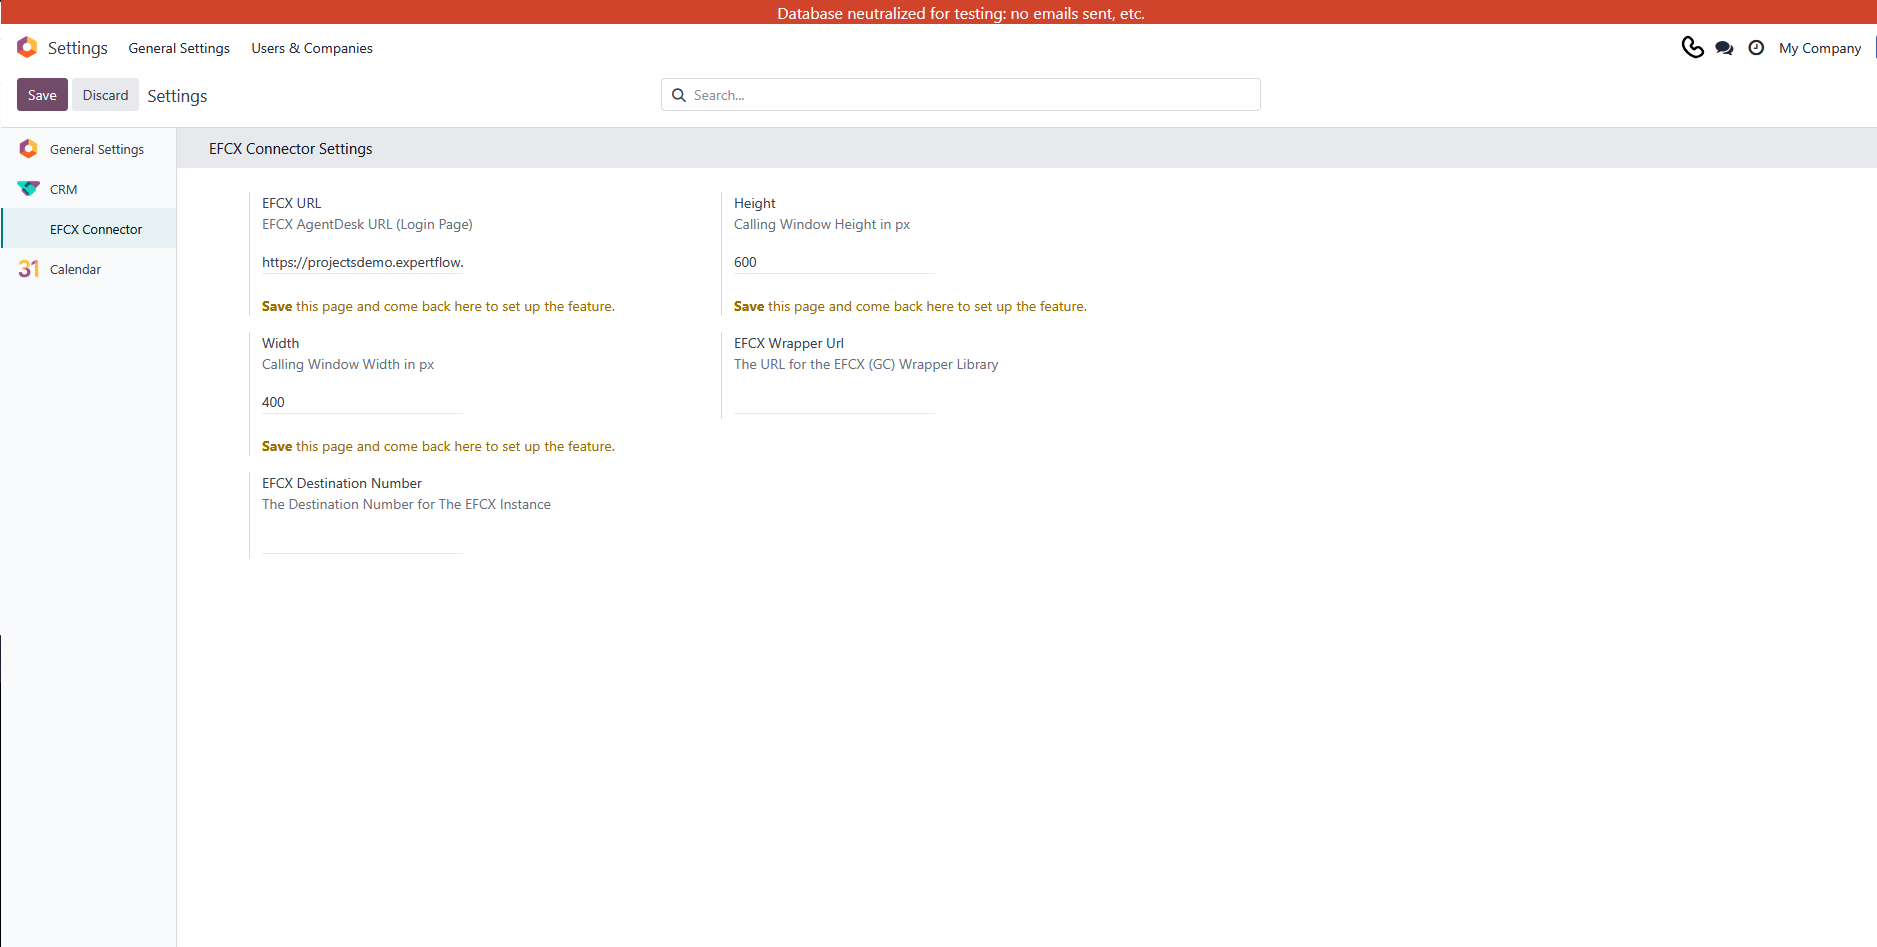
Task: Click the Calendar 31 icon in sidebar
Action: click(x=28, y=269)
